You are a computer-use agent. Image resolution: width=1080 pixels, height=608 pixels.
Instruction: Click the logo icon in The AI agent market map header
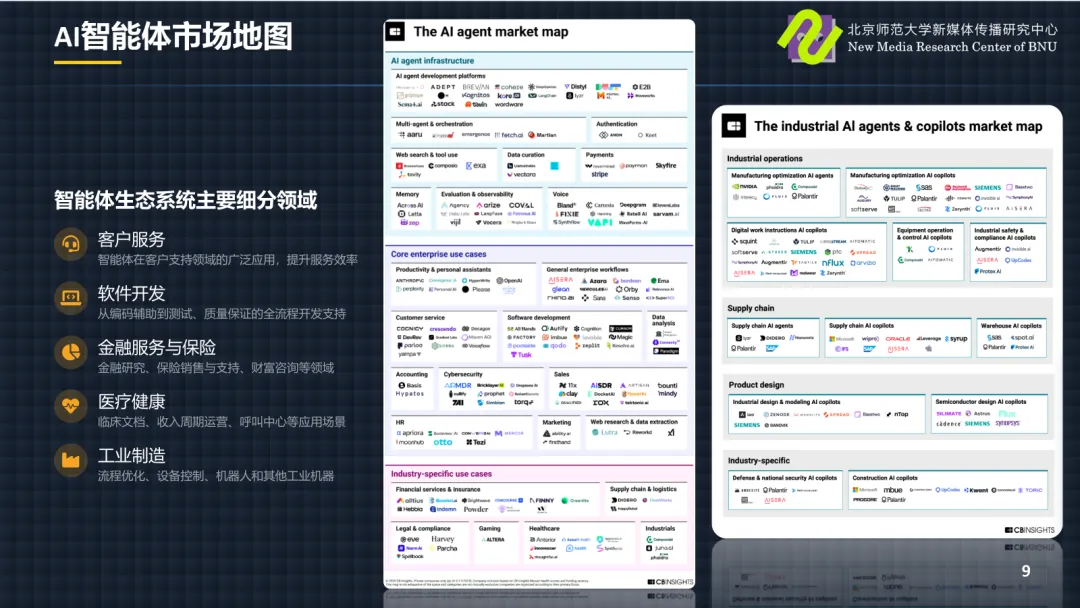click(395, 32)
